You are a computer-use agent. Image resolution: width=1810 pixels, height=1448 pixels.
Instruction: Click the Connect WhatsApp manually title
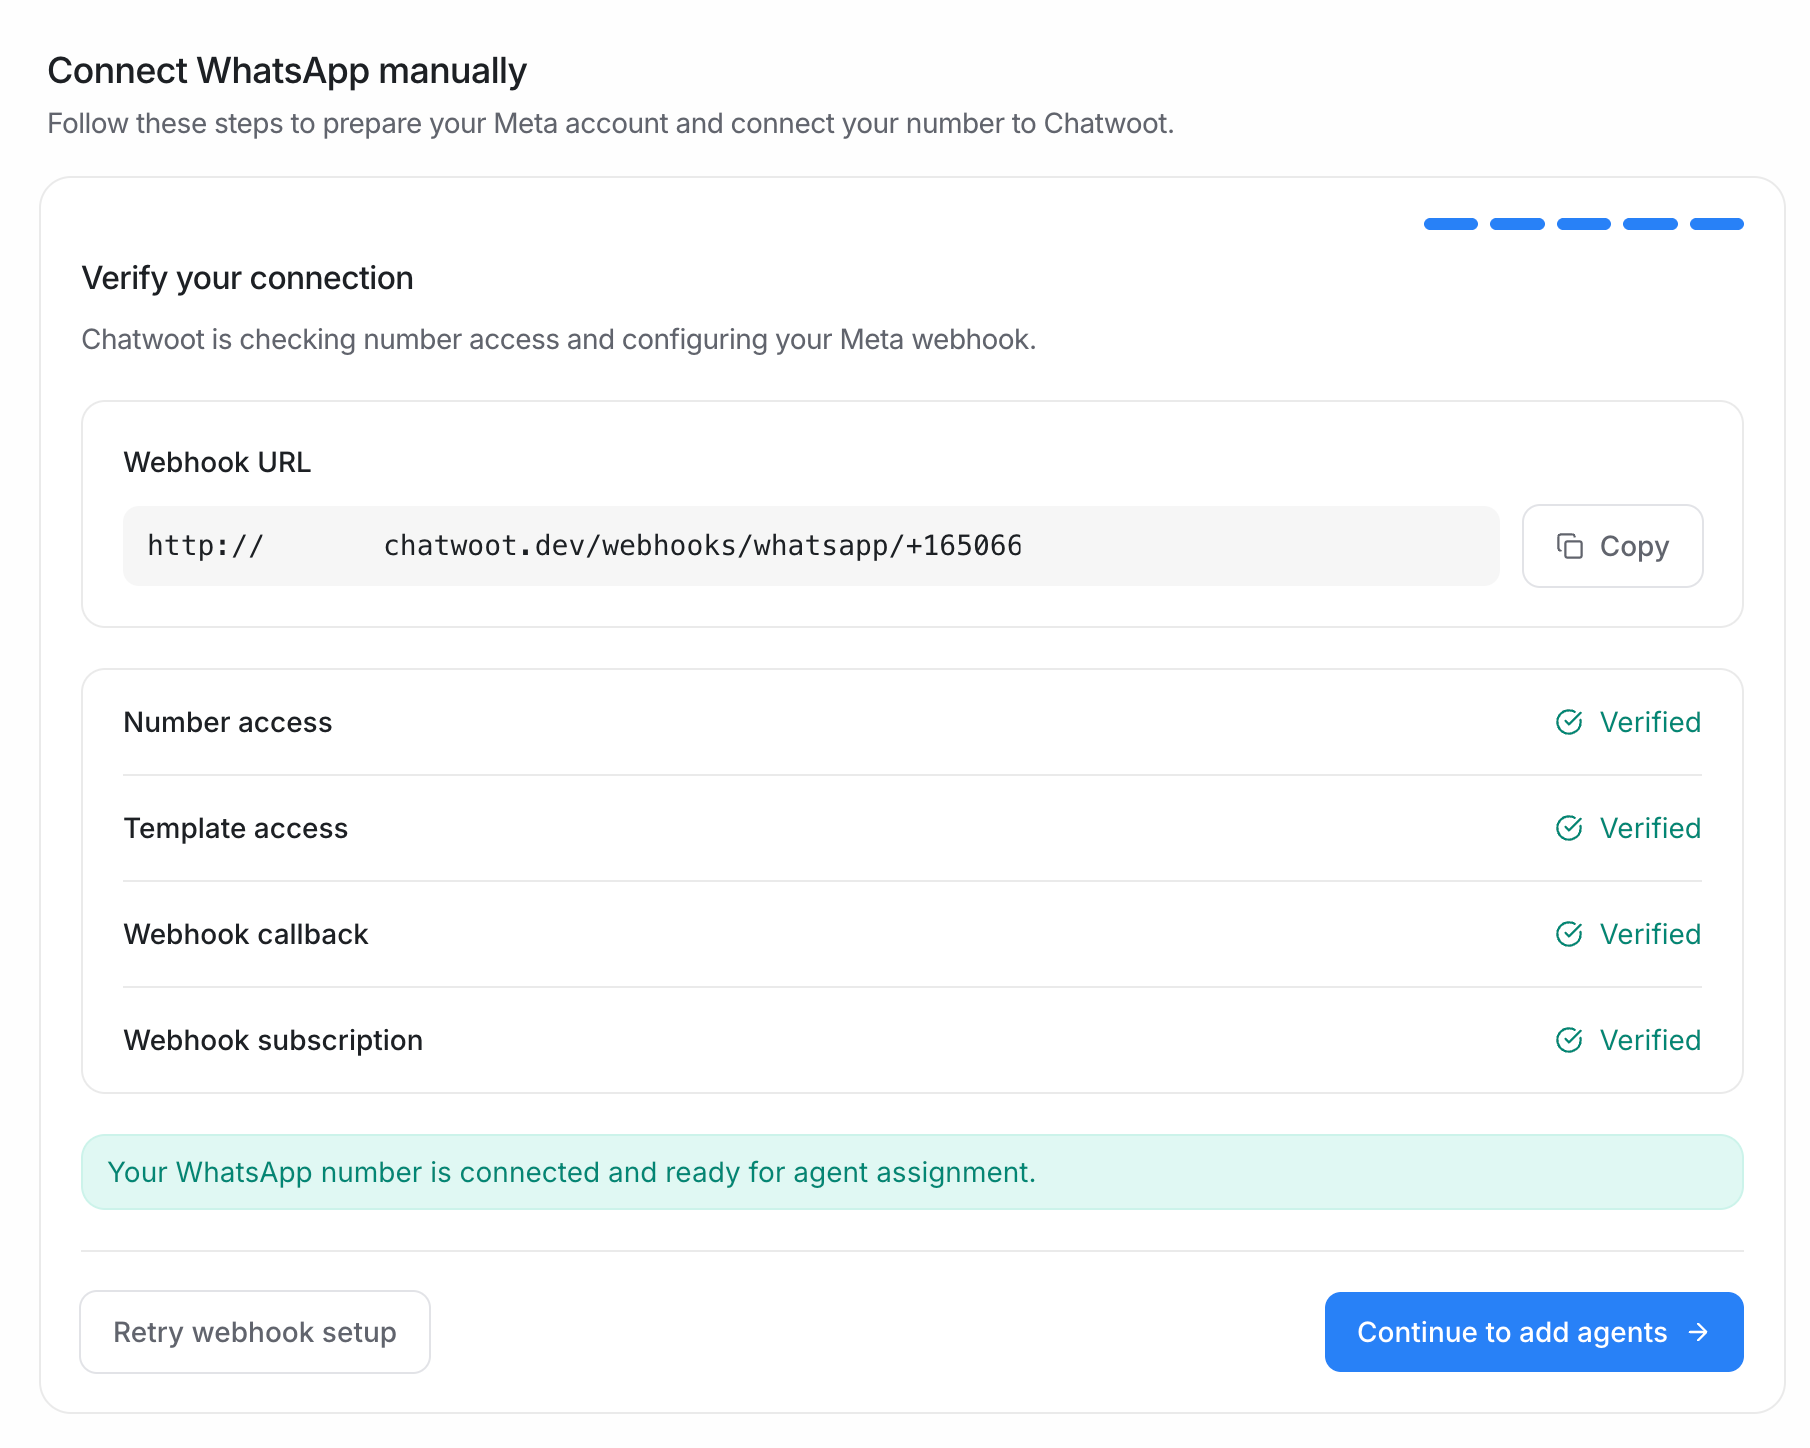pyautogui.click(x=287, y=71)
